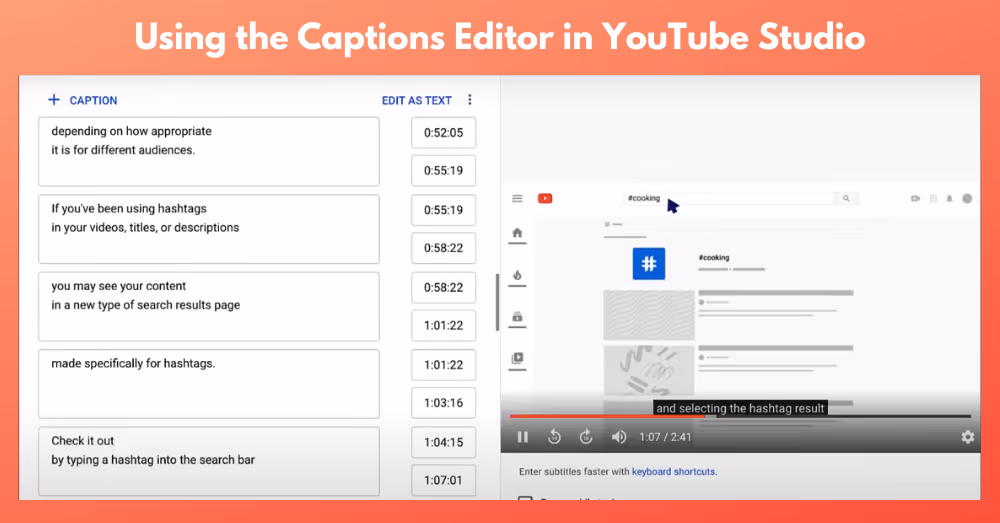Click the Home icon in the preview sidebar
The image size is (1000, 523).
point(517,233)
